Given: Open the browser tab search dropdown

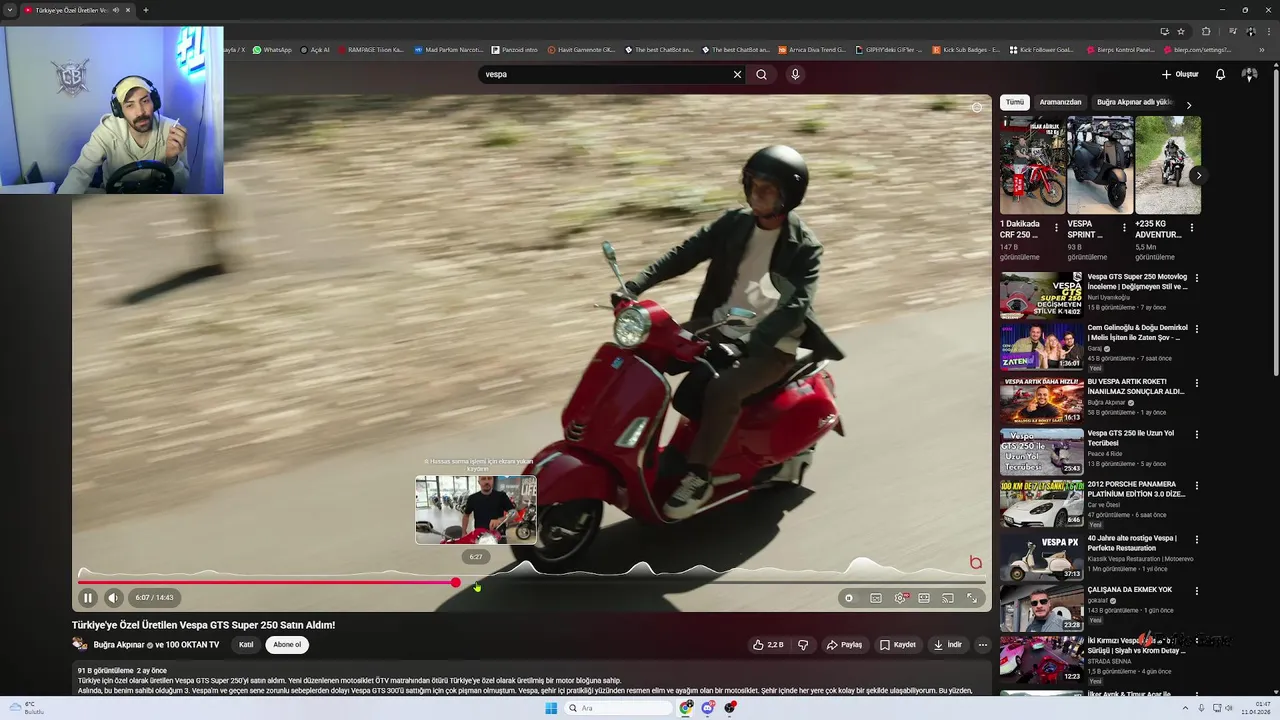Looking at the screenshot, I should click(x=10, y=10).
